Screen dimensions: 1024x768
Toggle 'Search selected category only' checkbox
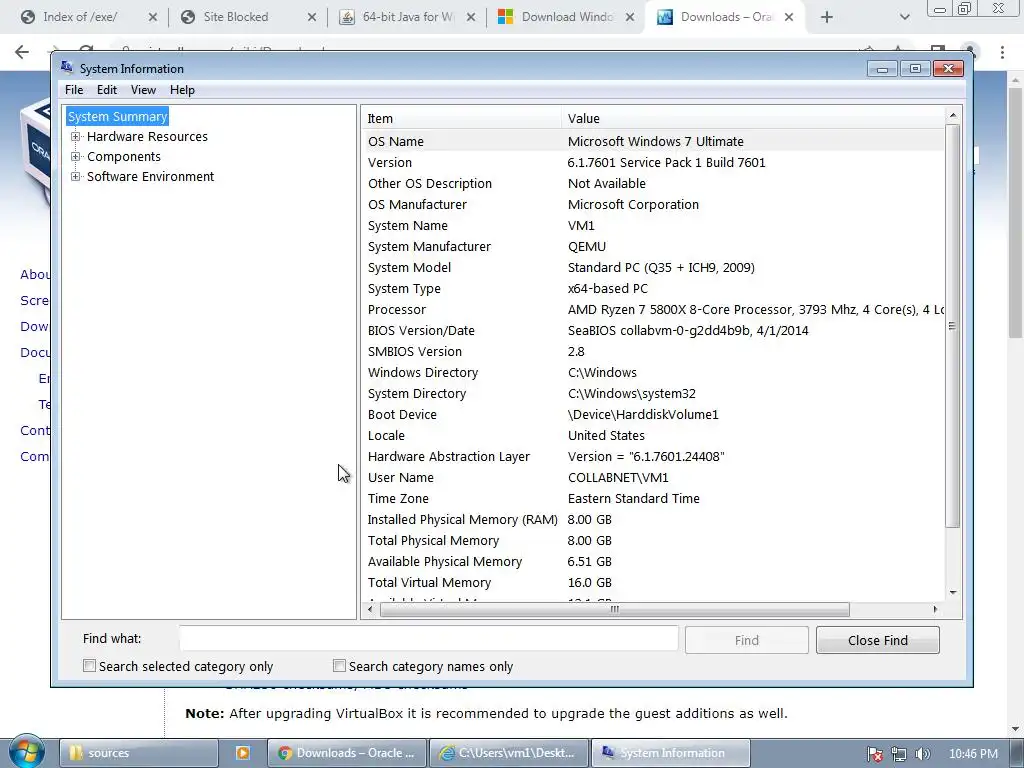[x=89, y=665]
